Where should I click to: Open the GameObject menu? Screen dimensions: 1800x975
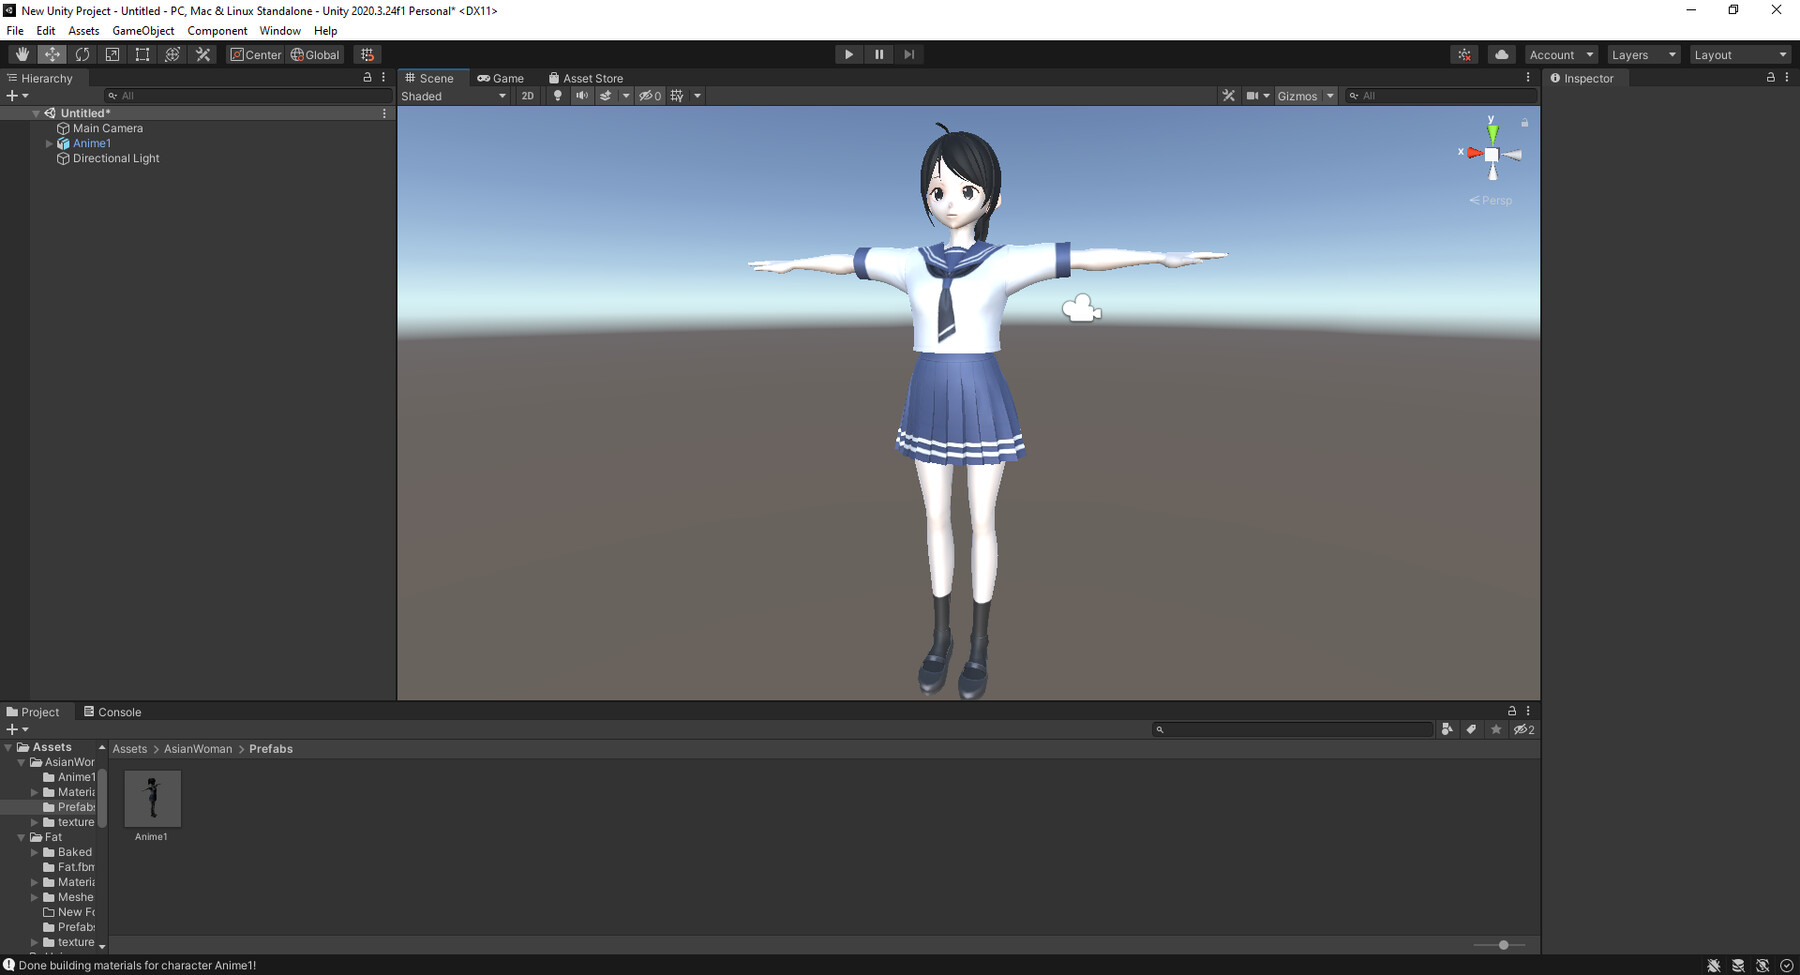click(143, 30)
